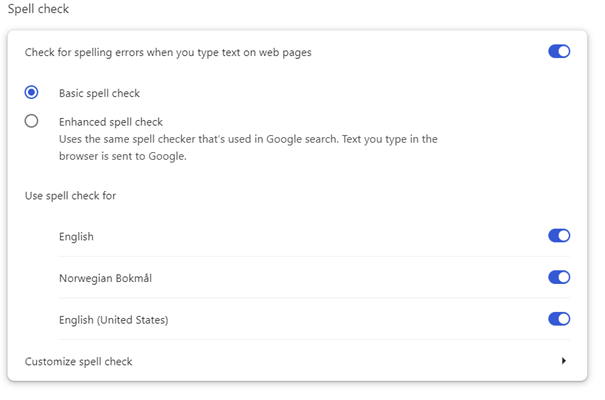Click the 'Use spell check for' heading

click(70, 196)
